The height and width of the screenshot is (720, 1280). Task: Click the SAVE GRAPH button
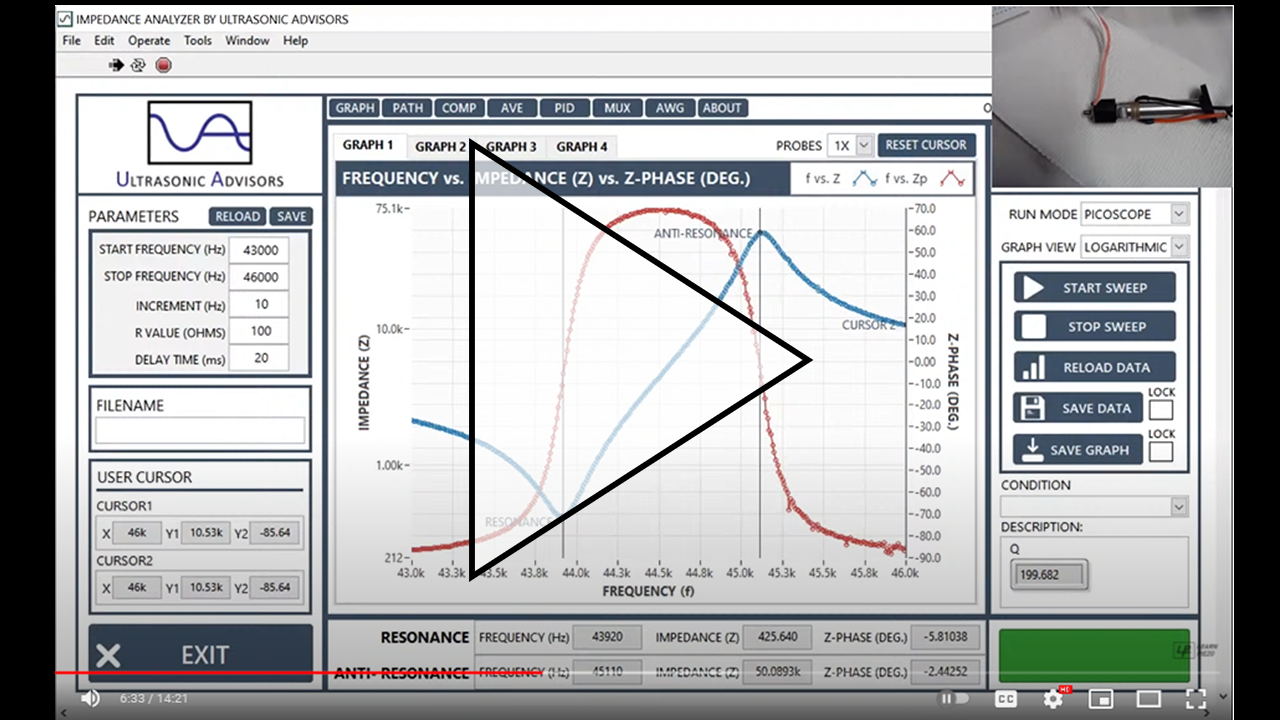pos(1078,450)
